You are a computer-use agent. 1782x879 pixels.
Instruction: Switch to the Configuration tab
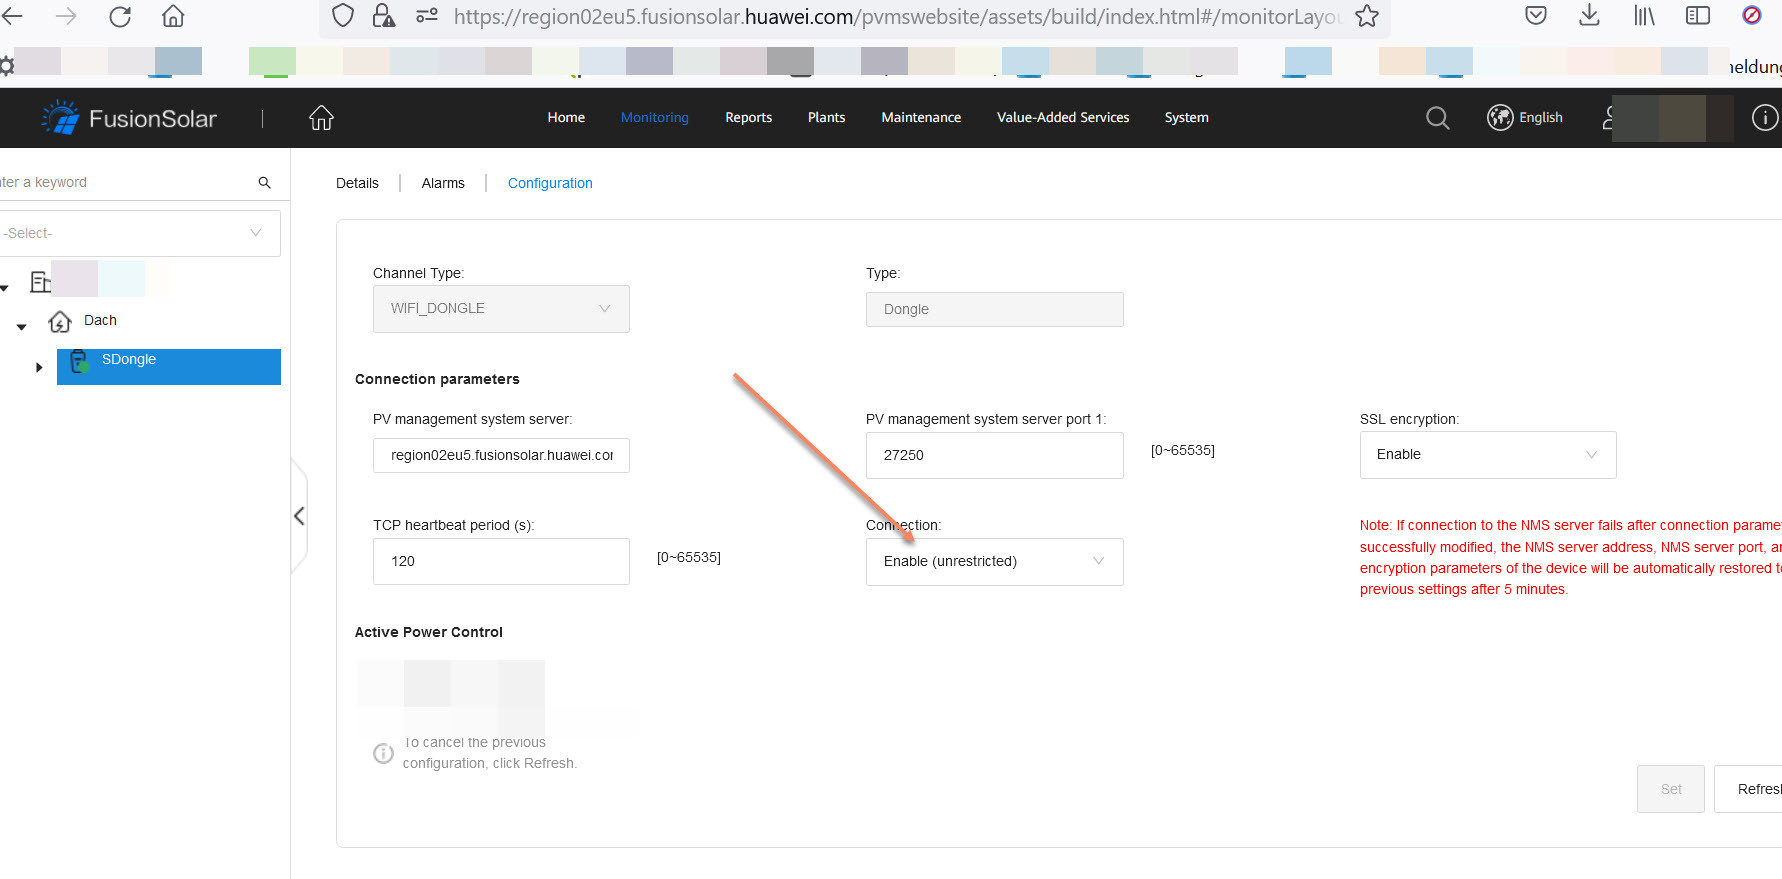(550, 183)
